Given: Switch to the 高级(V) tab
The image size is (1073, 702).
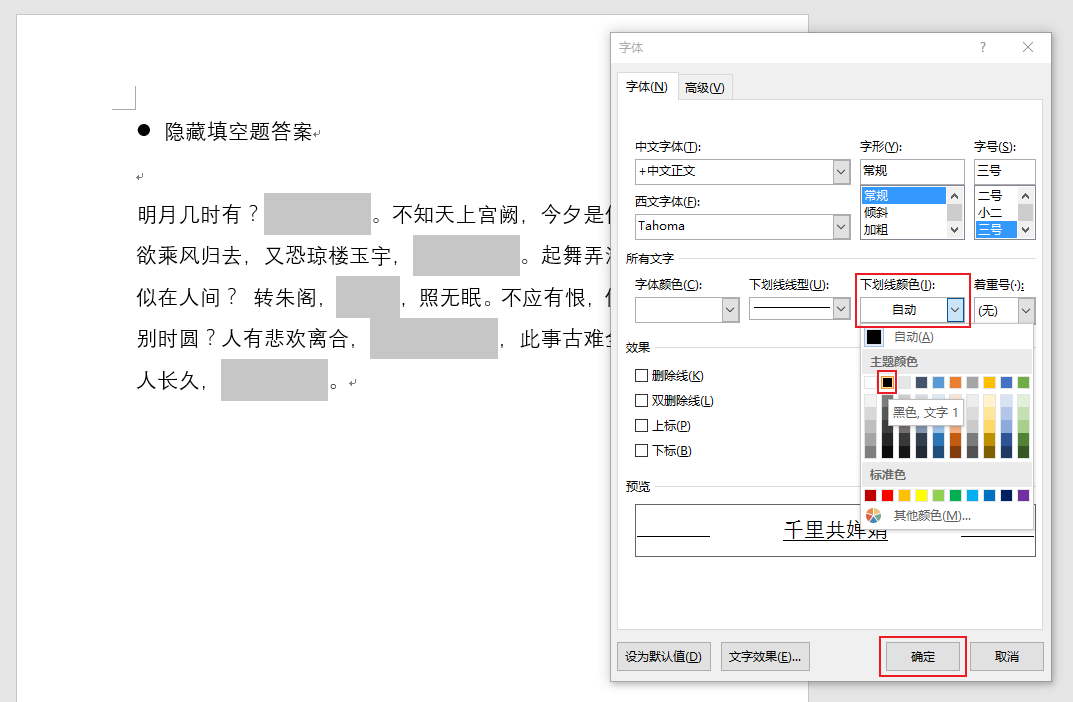Looking at the screenshot, I should coord(705,88).
